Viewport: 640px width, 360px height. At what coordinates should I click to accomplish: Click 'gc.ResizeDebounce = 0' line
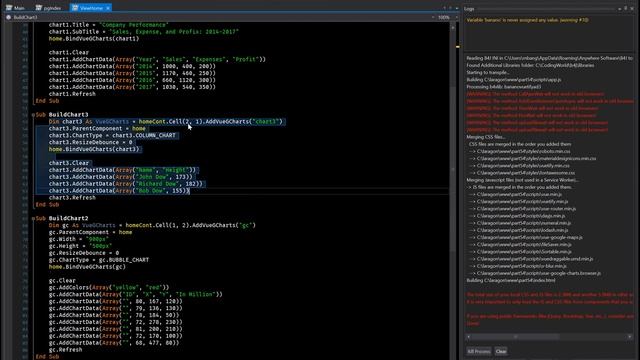pyautogui.click(x=84, y=253)
